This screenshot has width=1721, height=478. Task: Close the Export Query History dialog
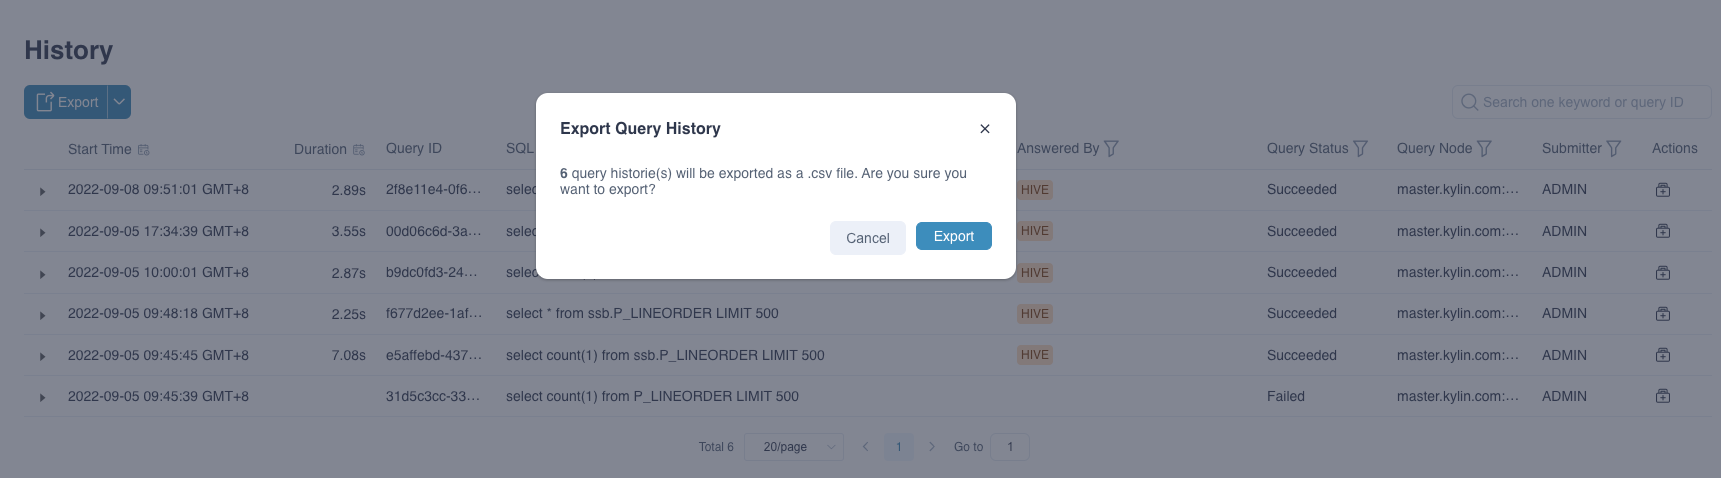[985, 129]
